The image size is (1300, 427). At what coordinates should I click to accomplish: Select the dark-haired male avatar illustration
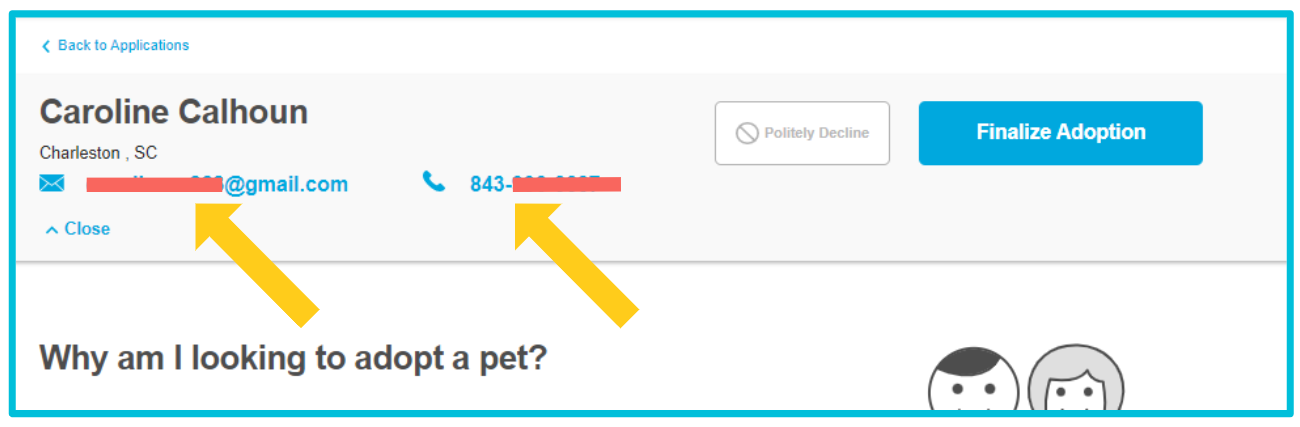point(972,383)
